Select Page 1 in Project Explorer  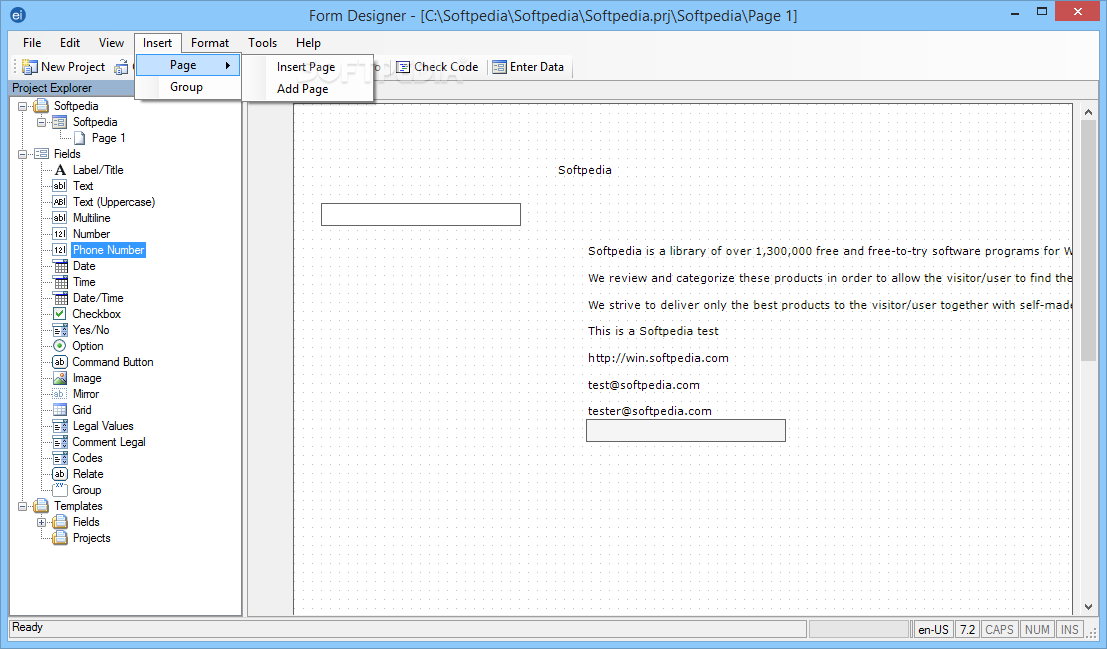point(109,138)
